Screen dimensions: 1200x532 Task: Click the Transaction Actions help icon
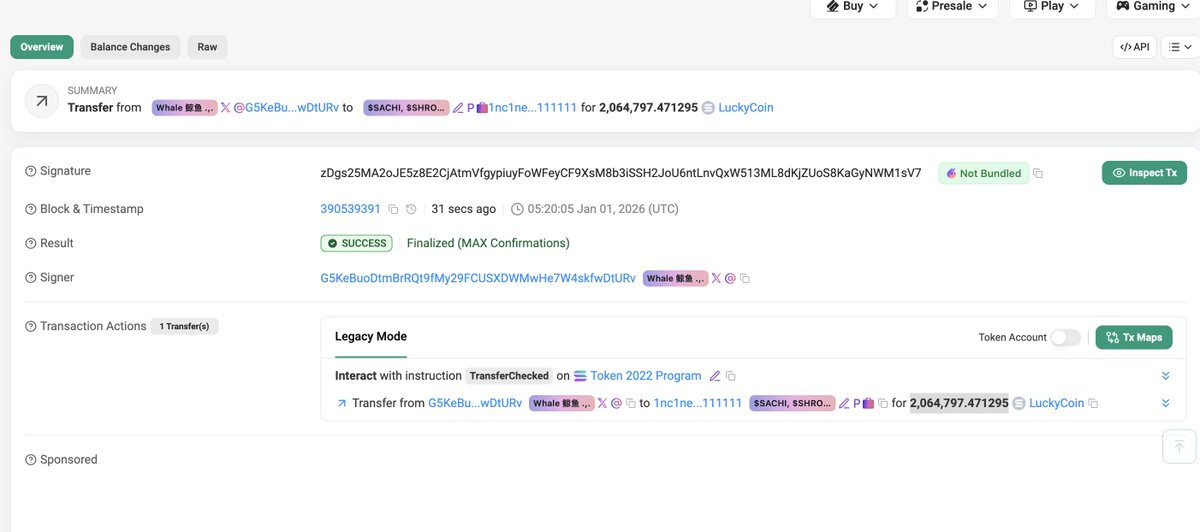30,326
